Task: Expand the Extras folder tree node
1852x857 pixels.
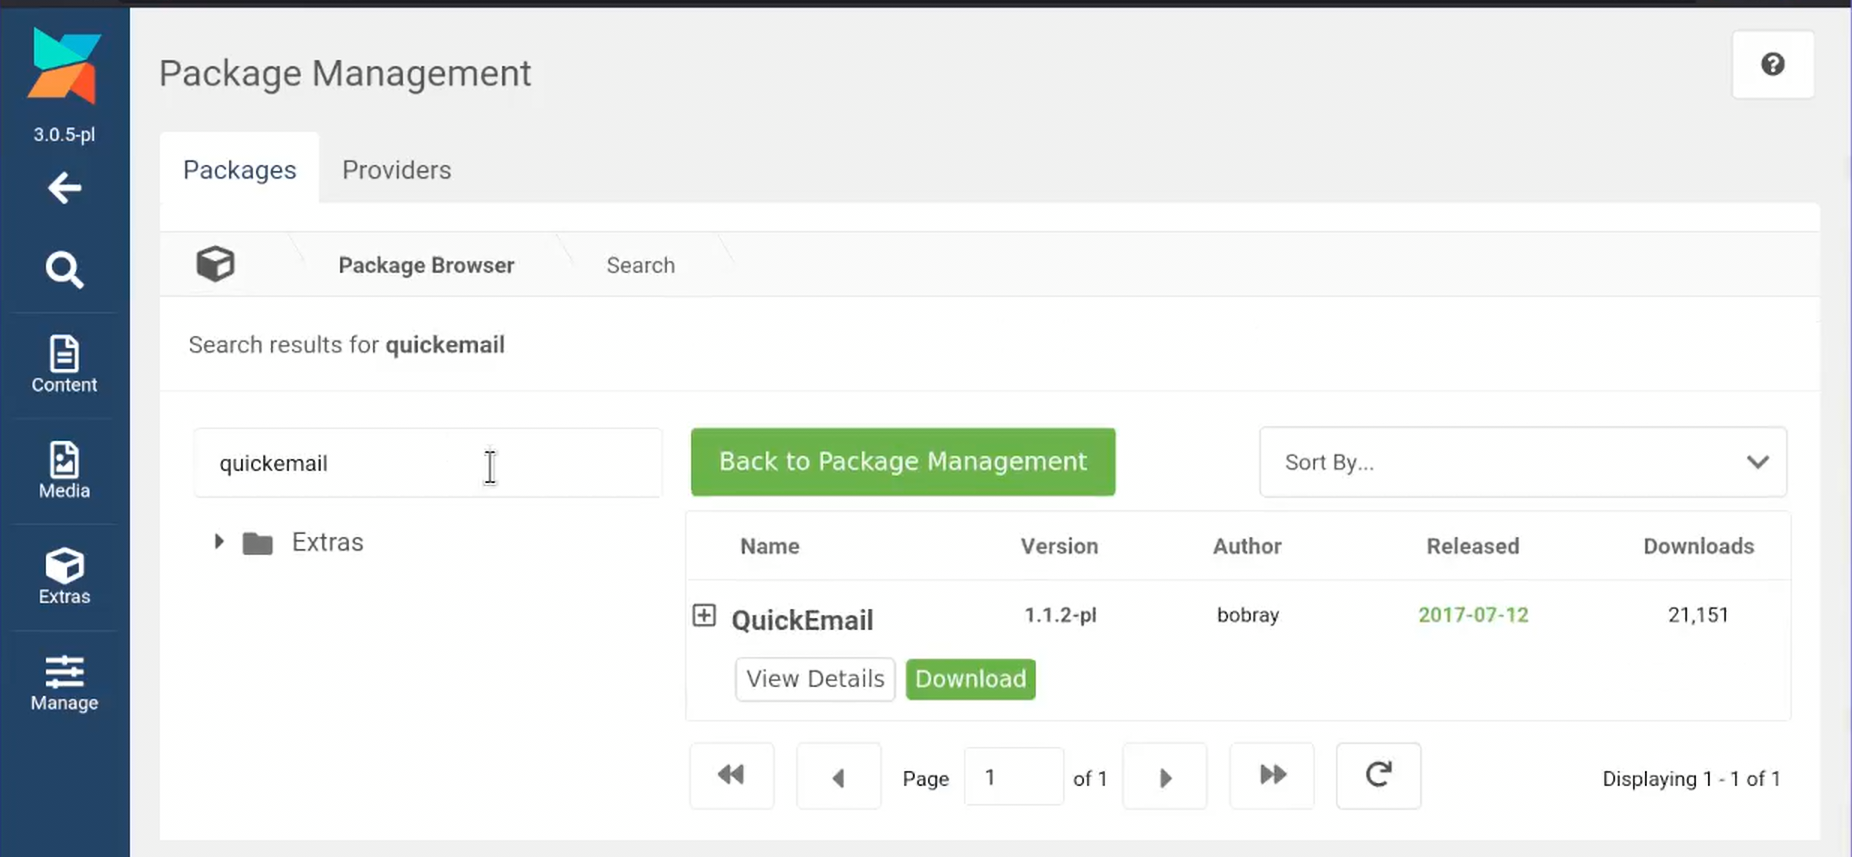Action: 219,542
